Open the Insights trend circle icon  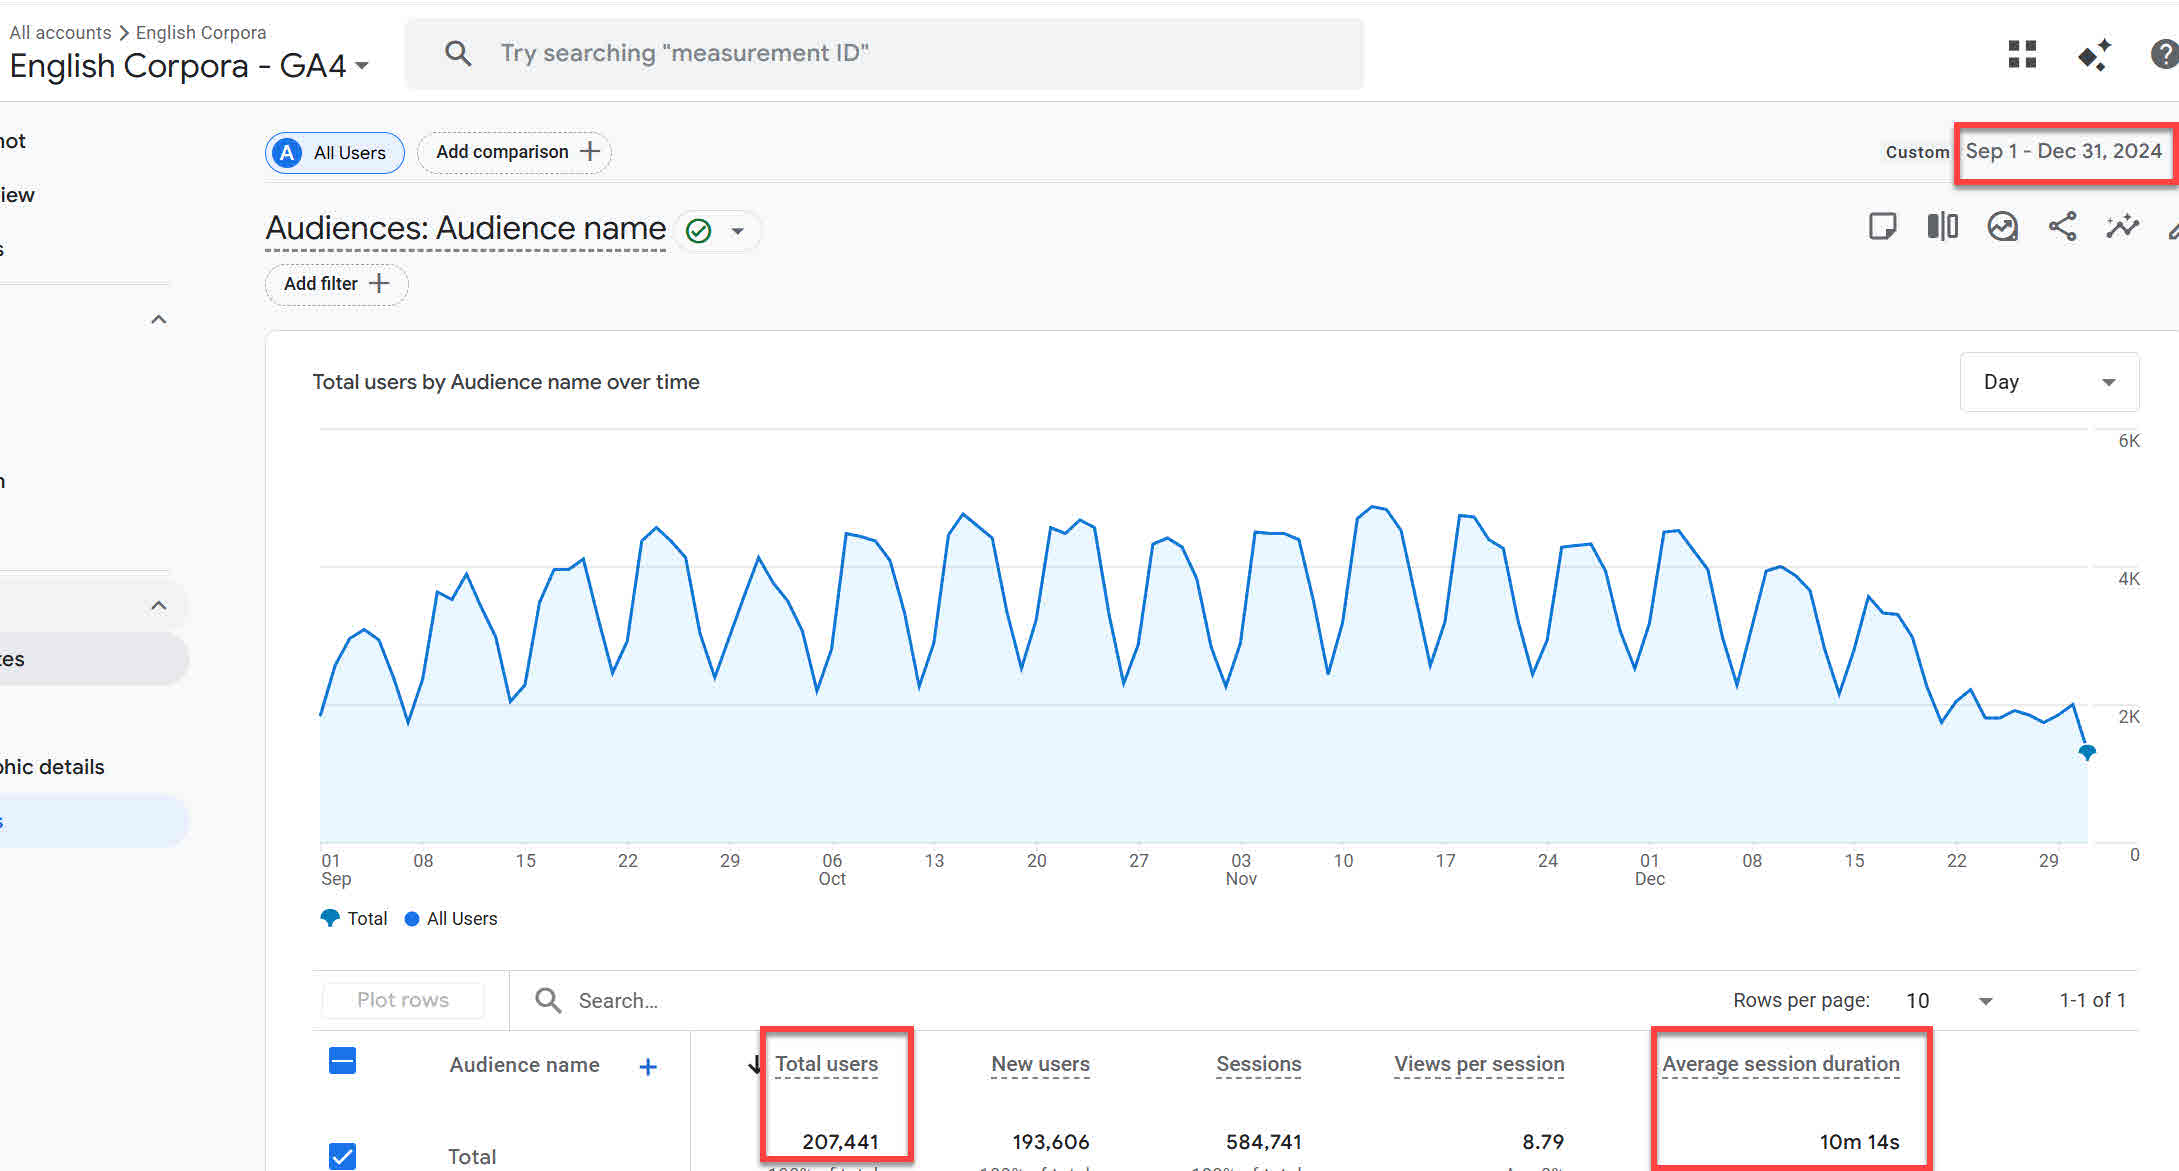[x=2002, y=227]
